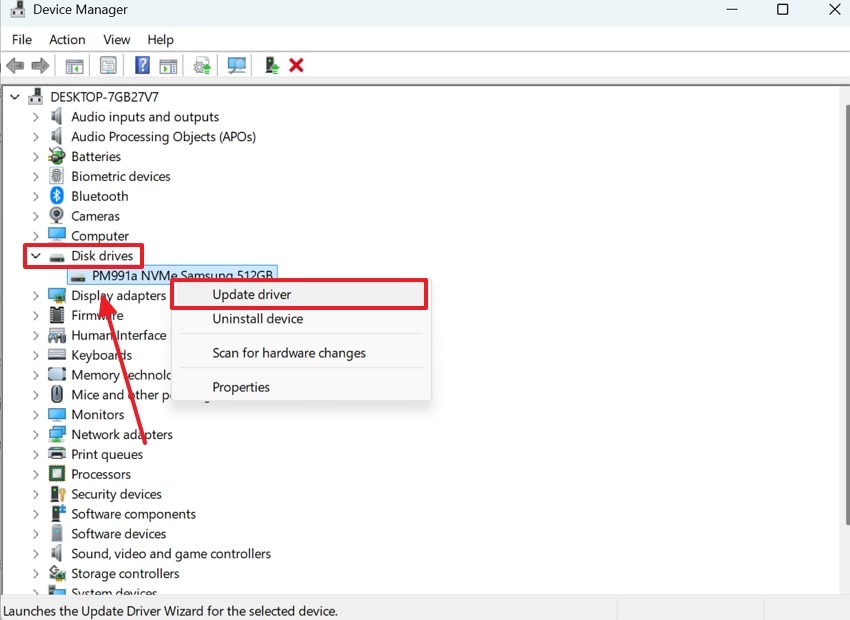Select the Scan for hardware changes icon
Image resolution: width=850 pixels, height=620 pixels.
pos(236,65)
